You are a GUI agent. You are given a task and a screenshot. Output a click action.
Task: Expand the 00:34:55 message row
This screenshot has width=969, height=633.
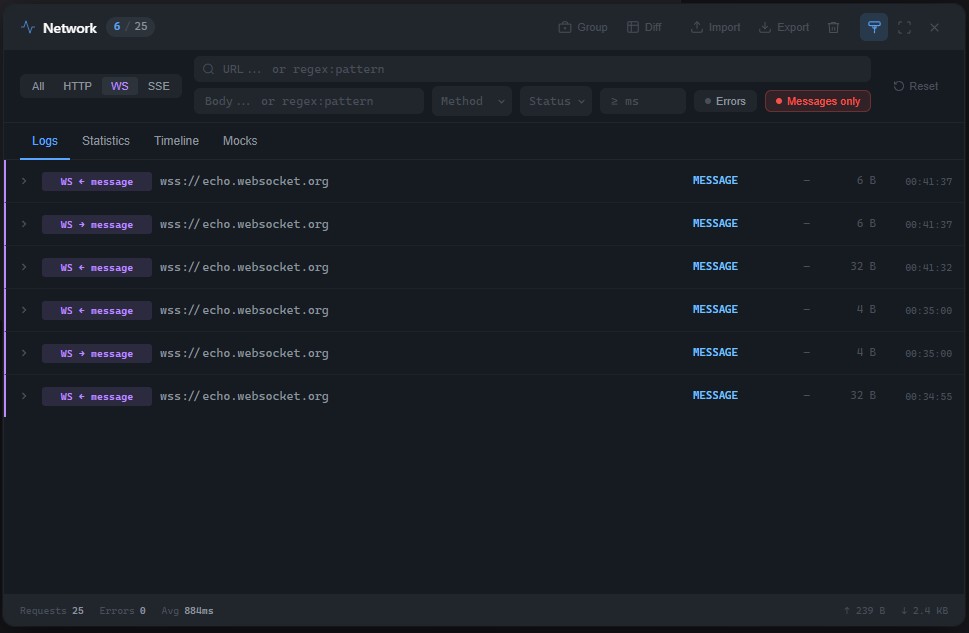click(x=24, y=396)
